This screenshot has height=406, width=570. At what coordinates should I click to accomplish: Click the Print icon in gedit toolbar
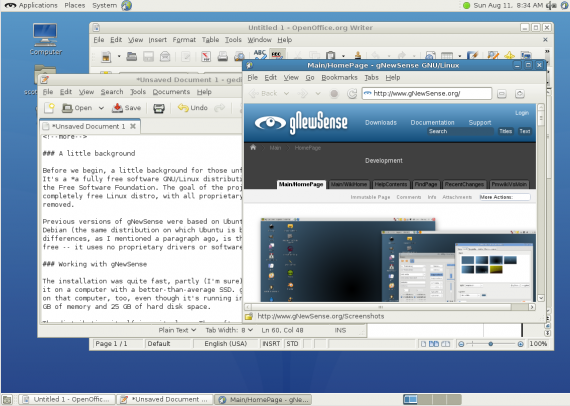(x=159, y=108)
